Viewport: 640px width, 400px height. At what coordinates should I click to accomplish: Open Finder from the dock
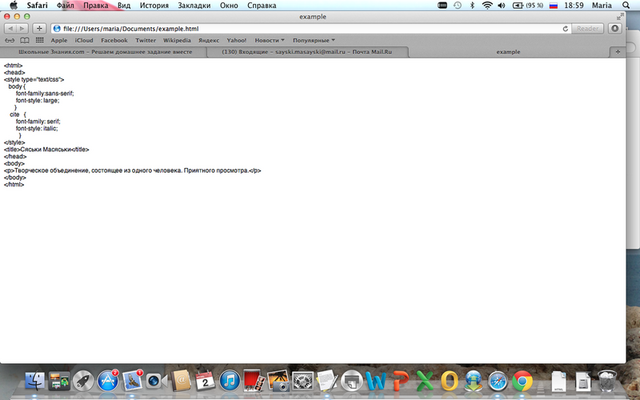35,381
